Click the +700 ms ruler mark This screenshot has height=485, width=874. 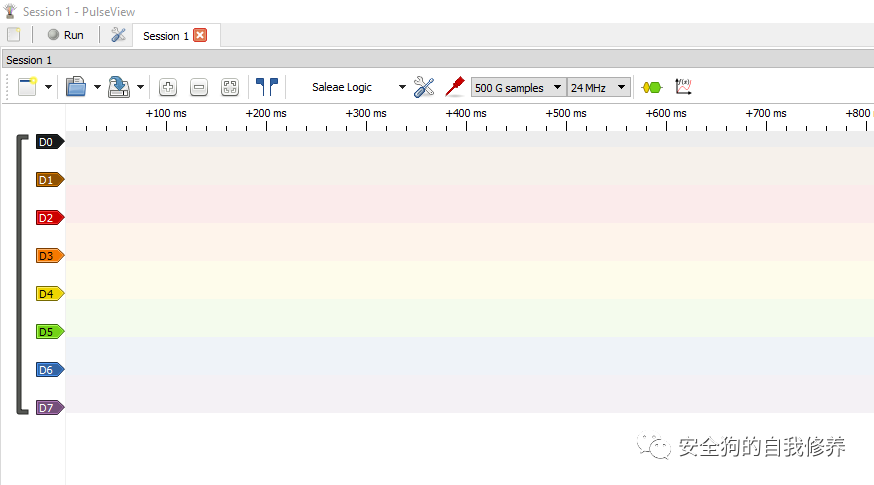pyautogui.click(x=766, y=113)
